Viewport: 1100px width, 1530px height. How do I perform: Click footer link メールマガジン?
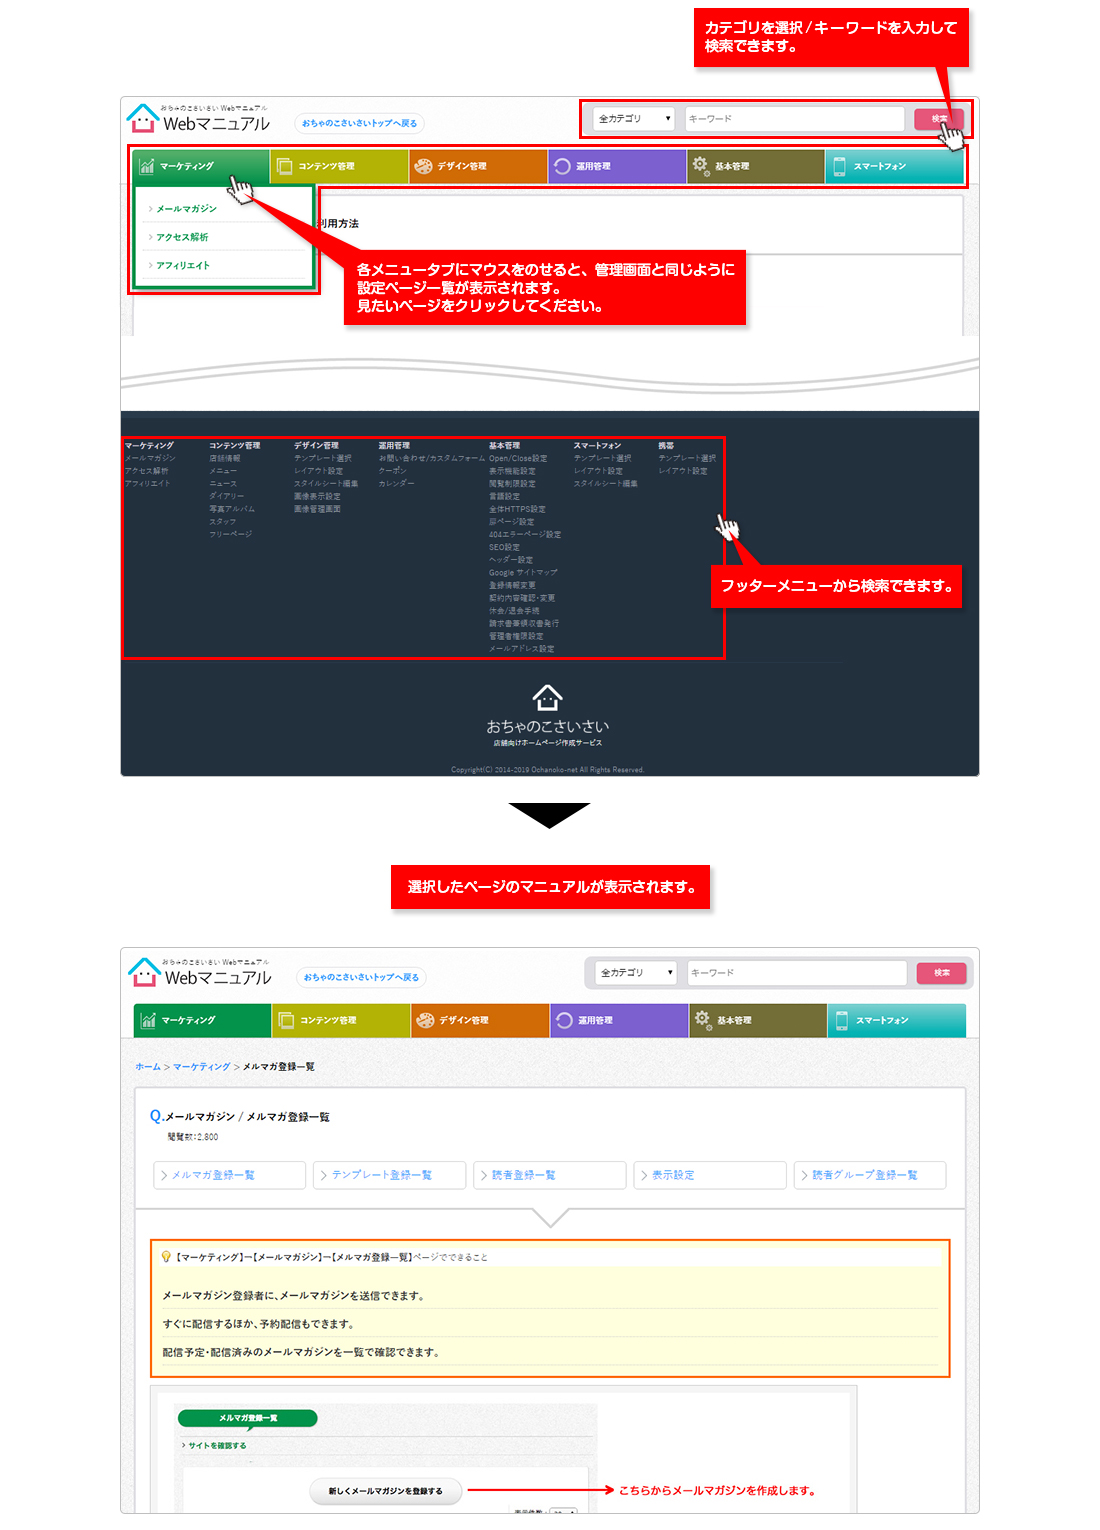(150, 458)
